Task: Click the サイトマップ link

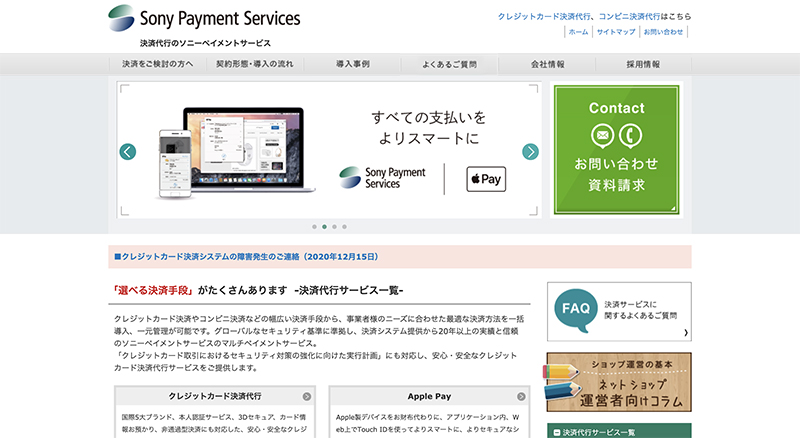Action: tap(616, 32)
